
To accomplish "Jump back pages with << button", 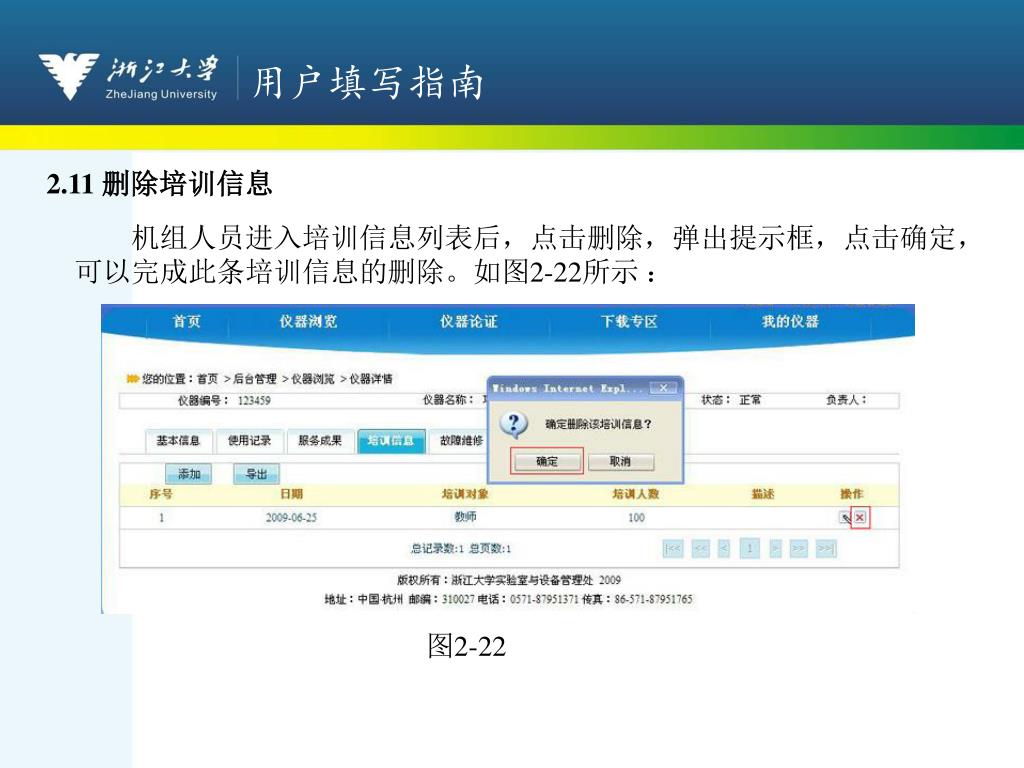I will 700,549.
